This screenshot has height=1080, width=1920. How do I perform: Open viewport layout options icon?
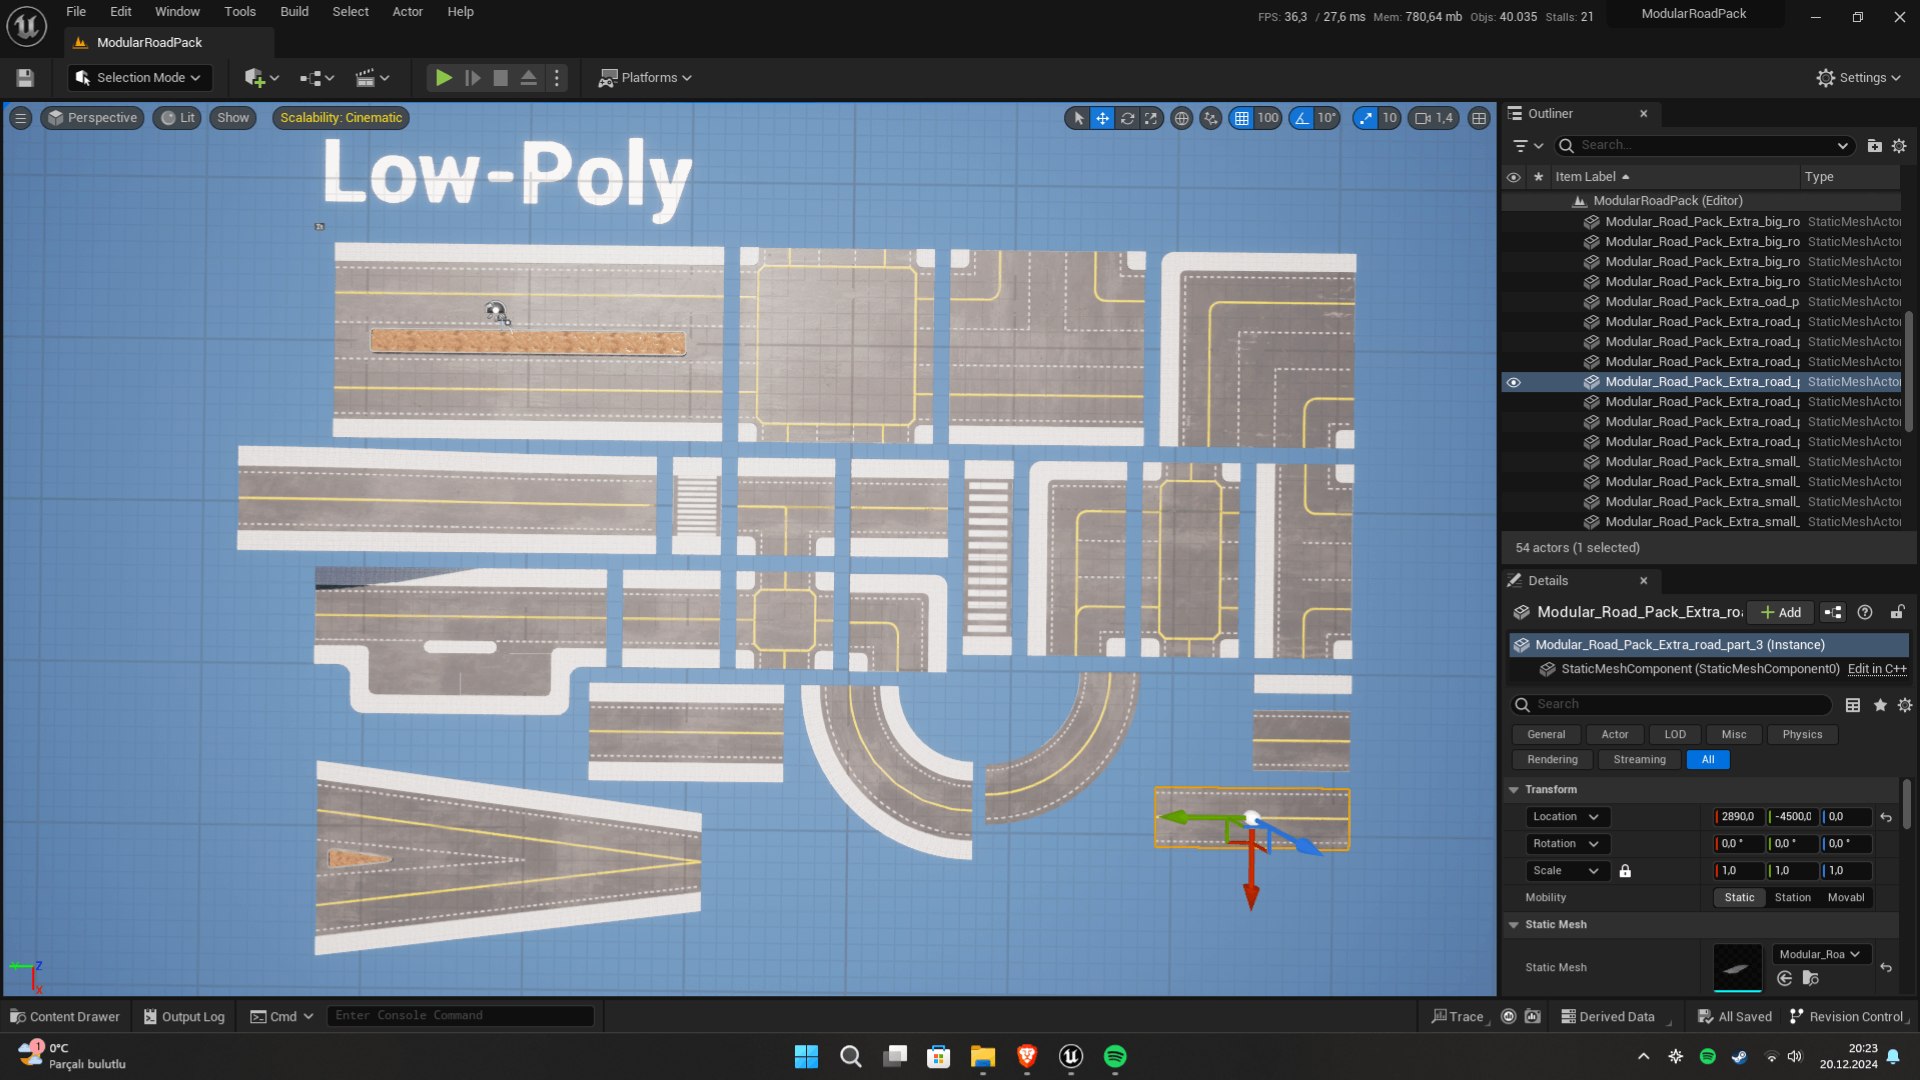click(1479, 118)
